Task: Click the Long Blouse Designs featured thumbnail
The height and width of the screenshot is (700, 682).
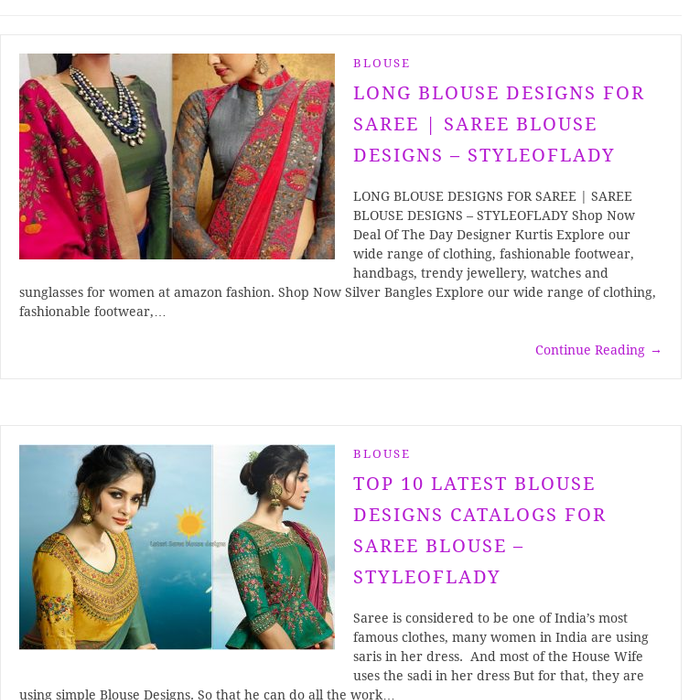Action: [x=177, y=156]
